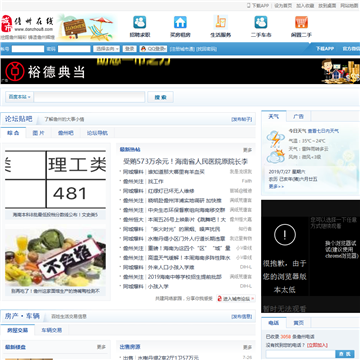Click the 立即加入 link in the phone panel
The height and width of the screenshot is (360, 360).
[x=317, y=345]
